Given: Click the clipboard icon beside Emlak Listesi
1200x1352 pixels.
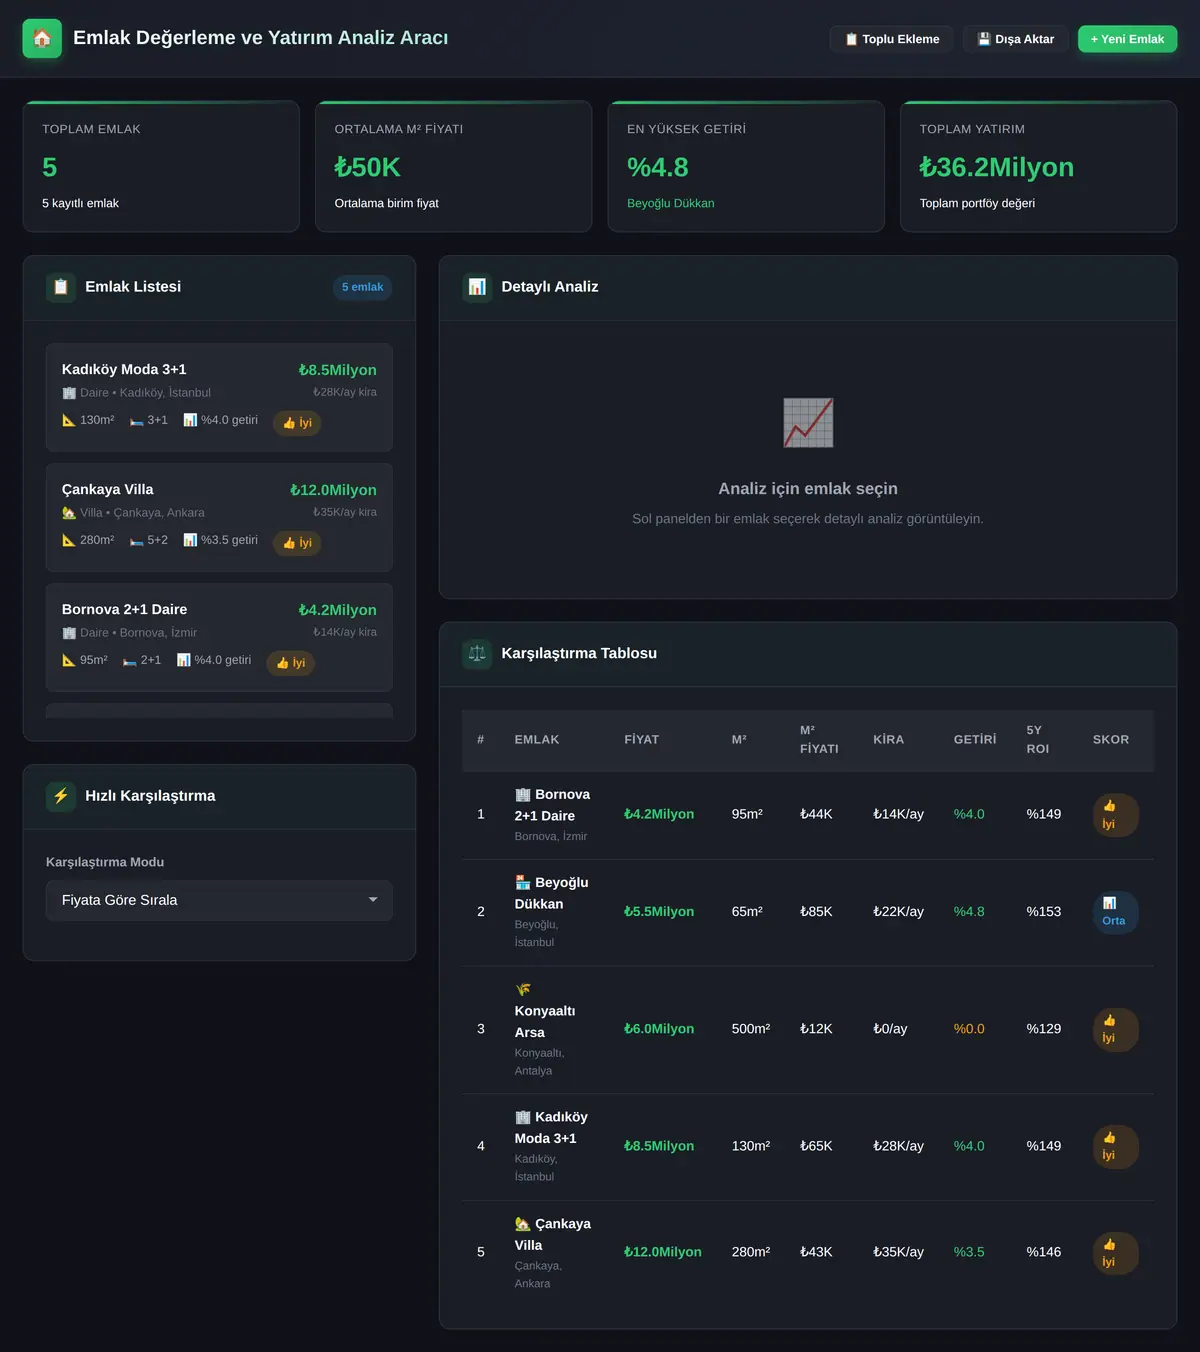Looking at the screenshot, I should [61, 287].
